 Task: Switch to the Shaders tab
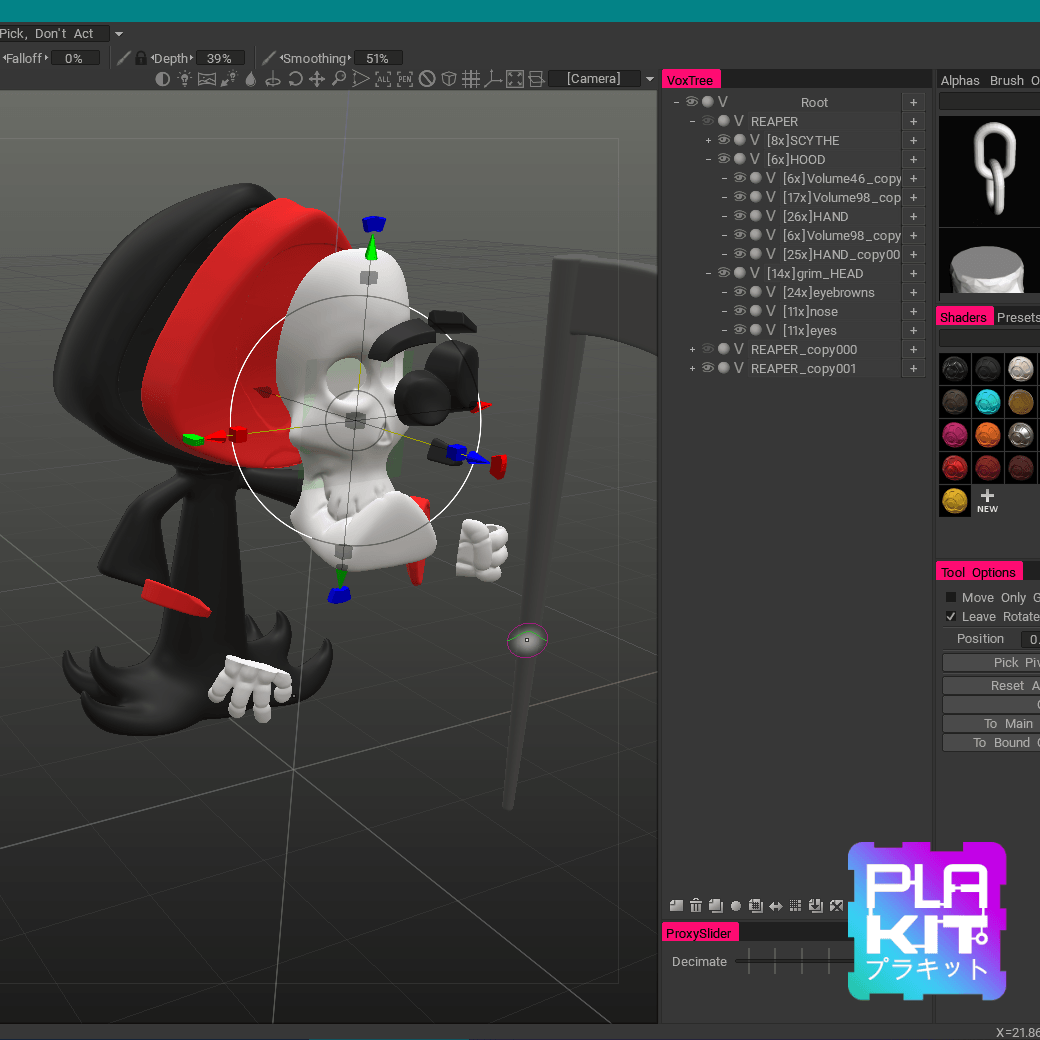point(963,317)
